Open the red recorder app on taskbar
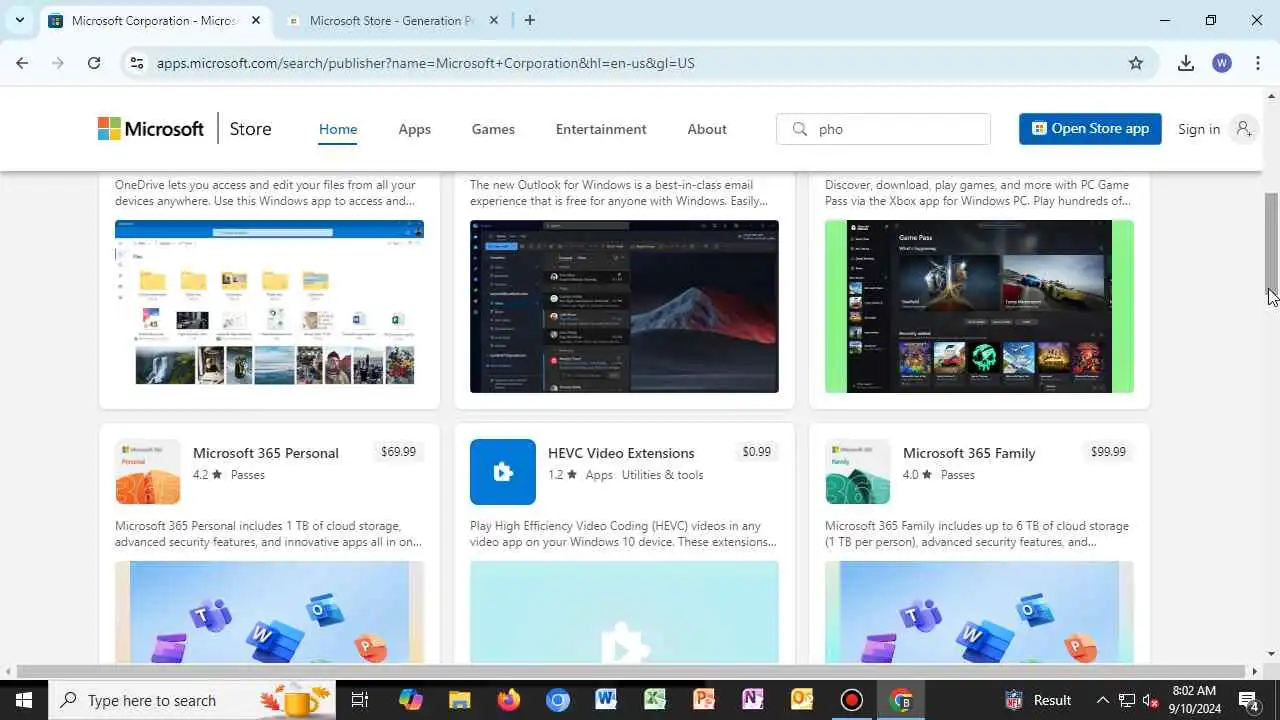This screenshot has height=720, width=1280. tap(851, 700)
